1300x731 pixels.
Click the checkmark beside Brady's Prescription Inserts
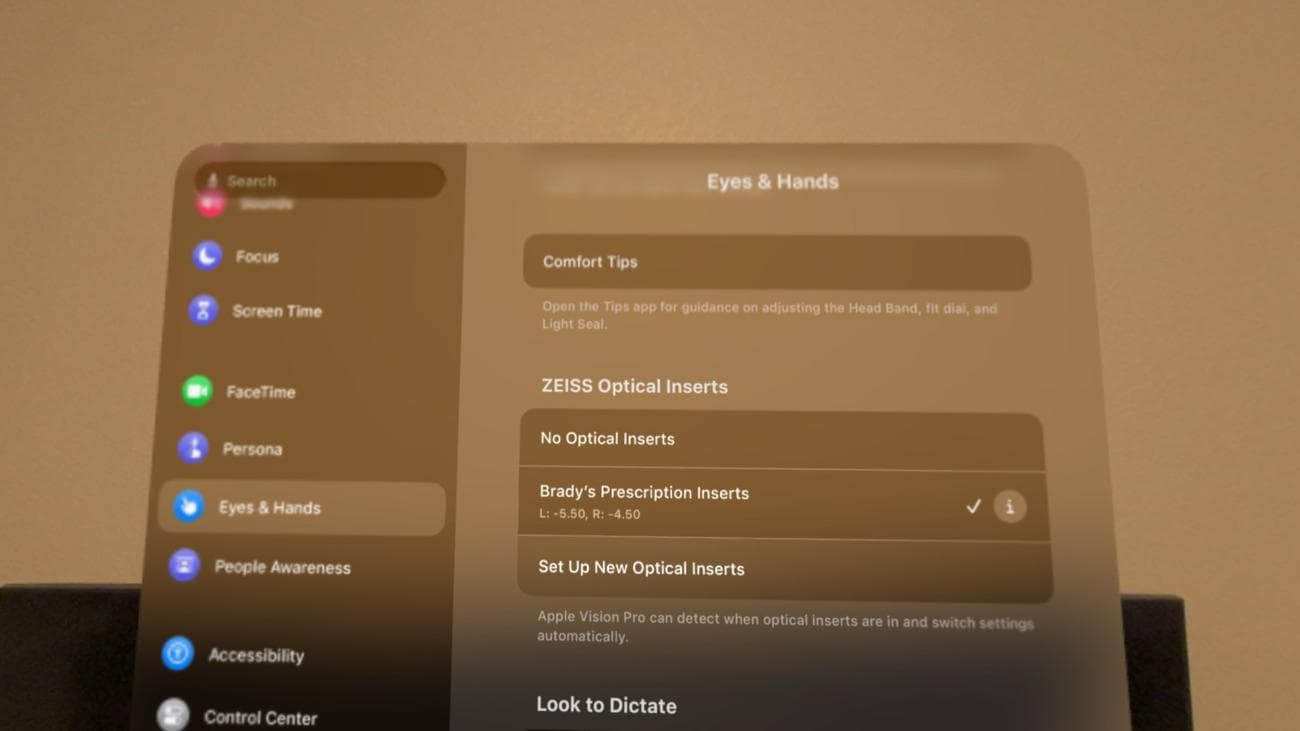coord(973,507)
